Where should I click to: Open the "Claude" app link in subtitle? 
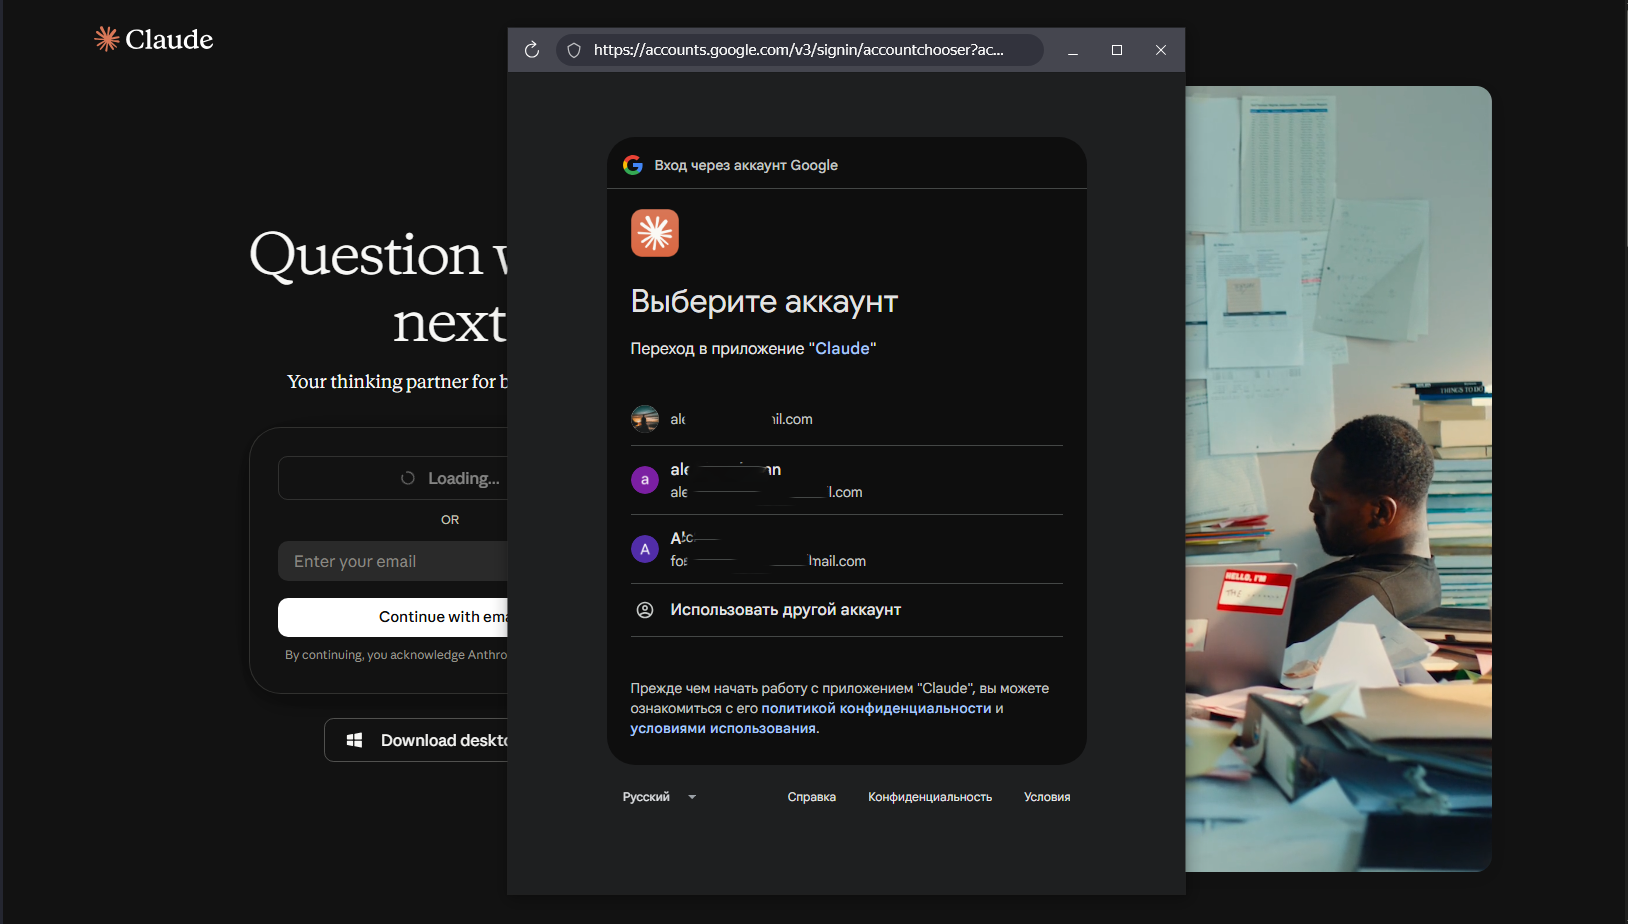pyautogui.click(x=843, y=349)
